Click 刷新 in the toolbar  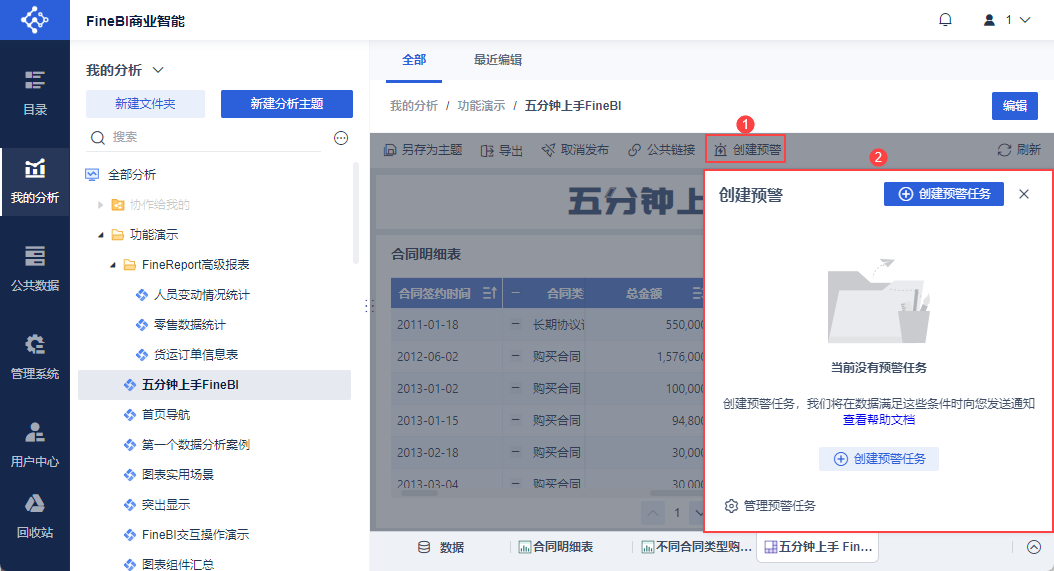pyautogui.click(x=1019, y=150)
